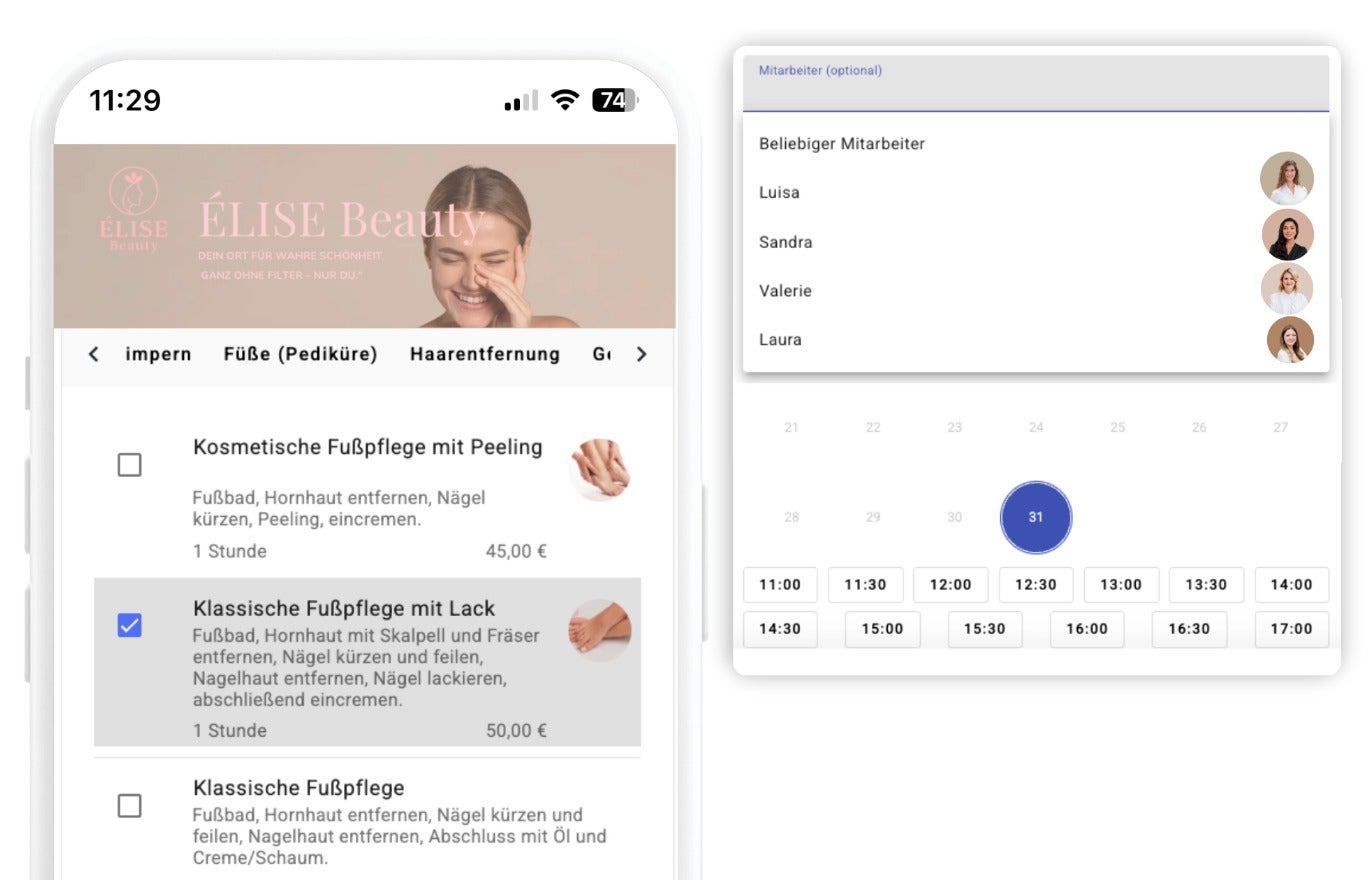Screen dimensions: 1372x880
Task: Pick the 12:30 time slot
Action: click(x=1036, y=585)
